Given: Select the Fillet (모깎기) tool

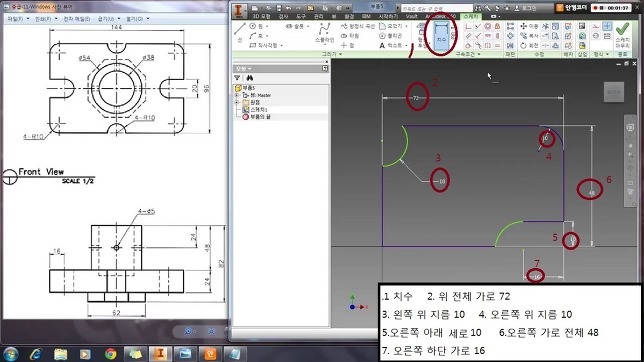Looking at the screenshot, I should click(x=391, y=26).
